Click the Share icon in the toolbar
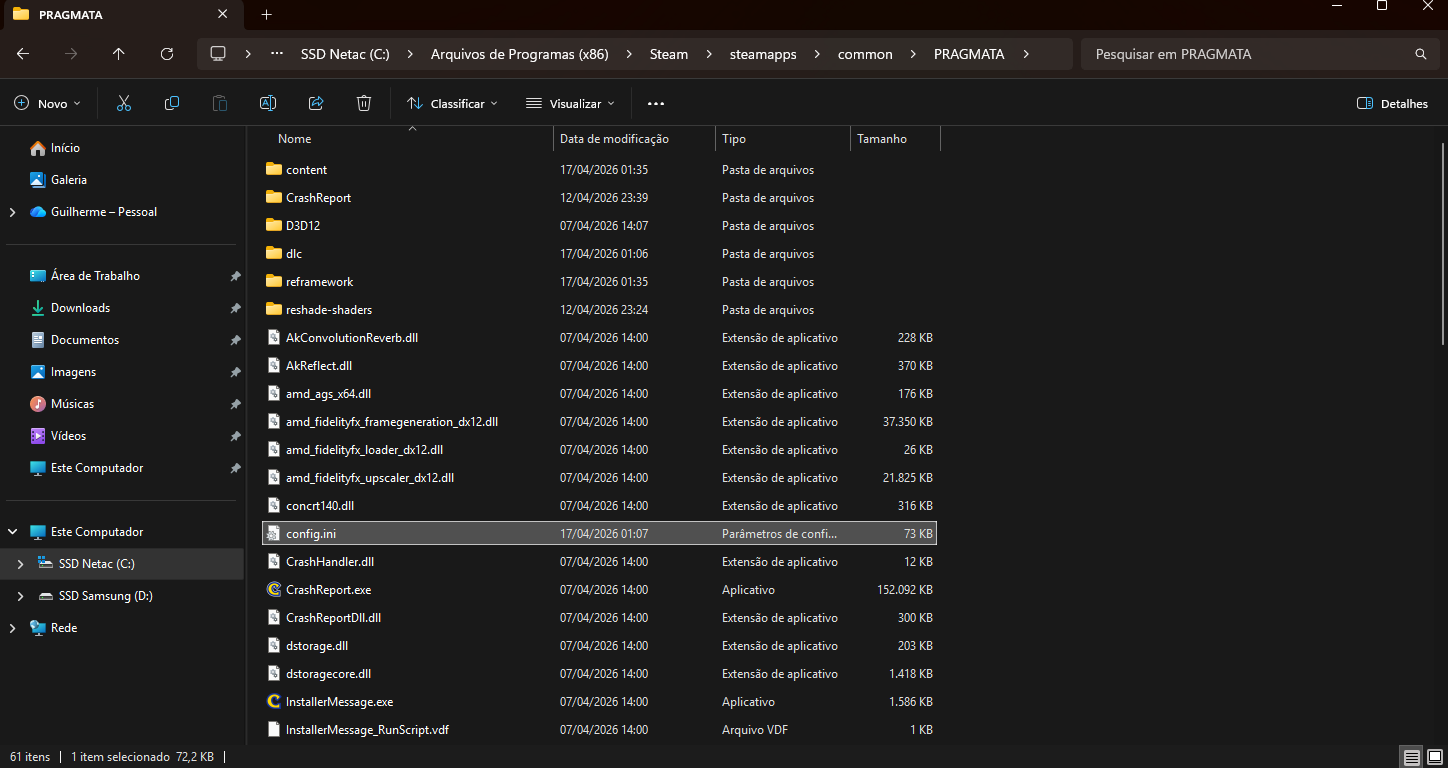The width and height of the screenshot is (1448, 768). tap(315, 103)
